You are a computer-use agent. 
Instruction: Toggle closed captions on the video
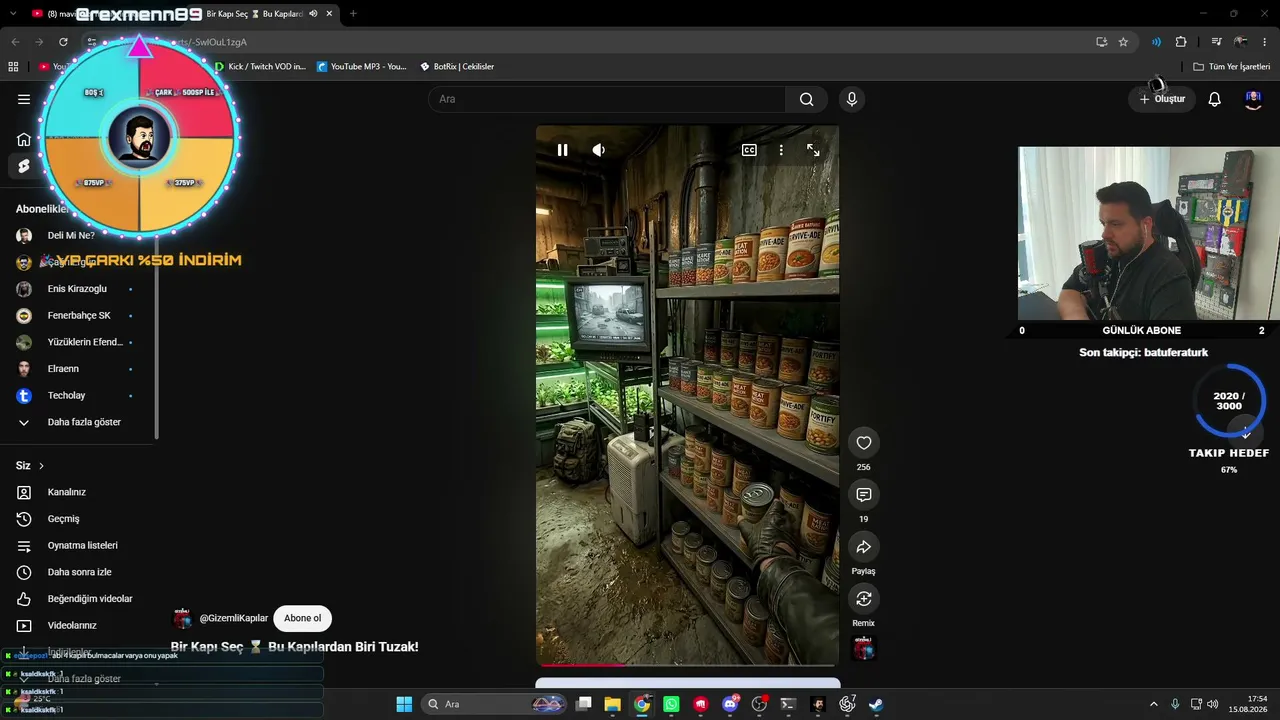coord(749,150)
